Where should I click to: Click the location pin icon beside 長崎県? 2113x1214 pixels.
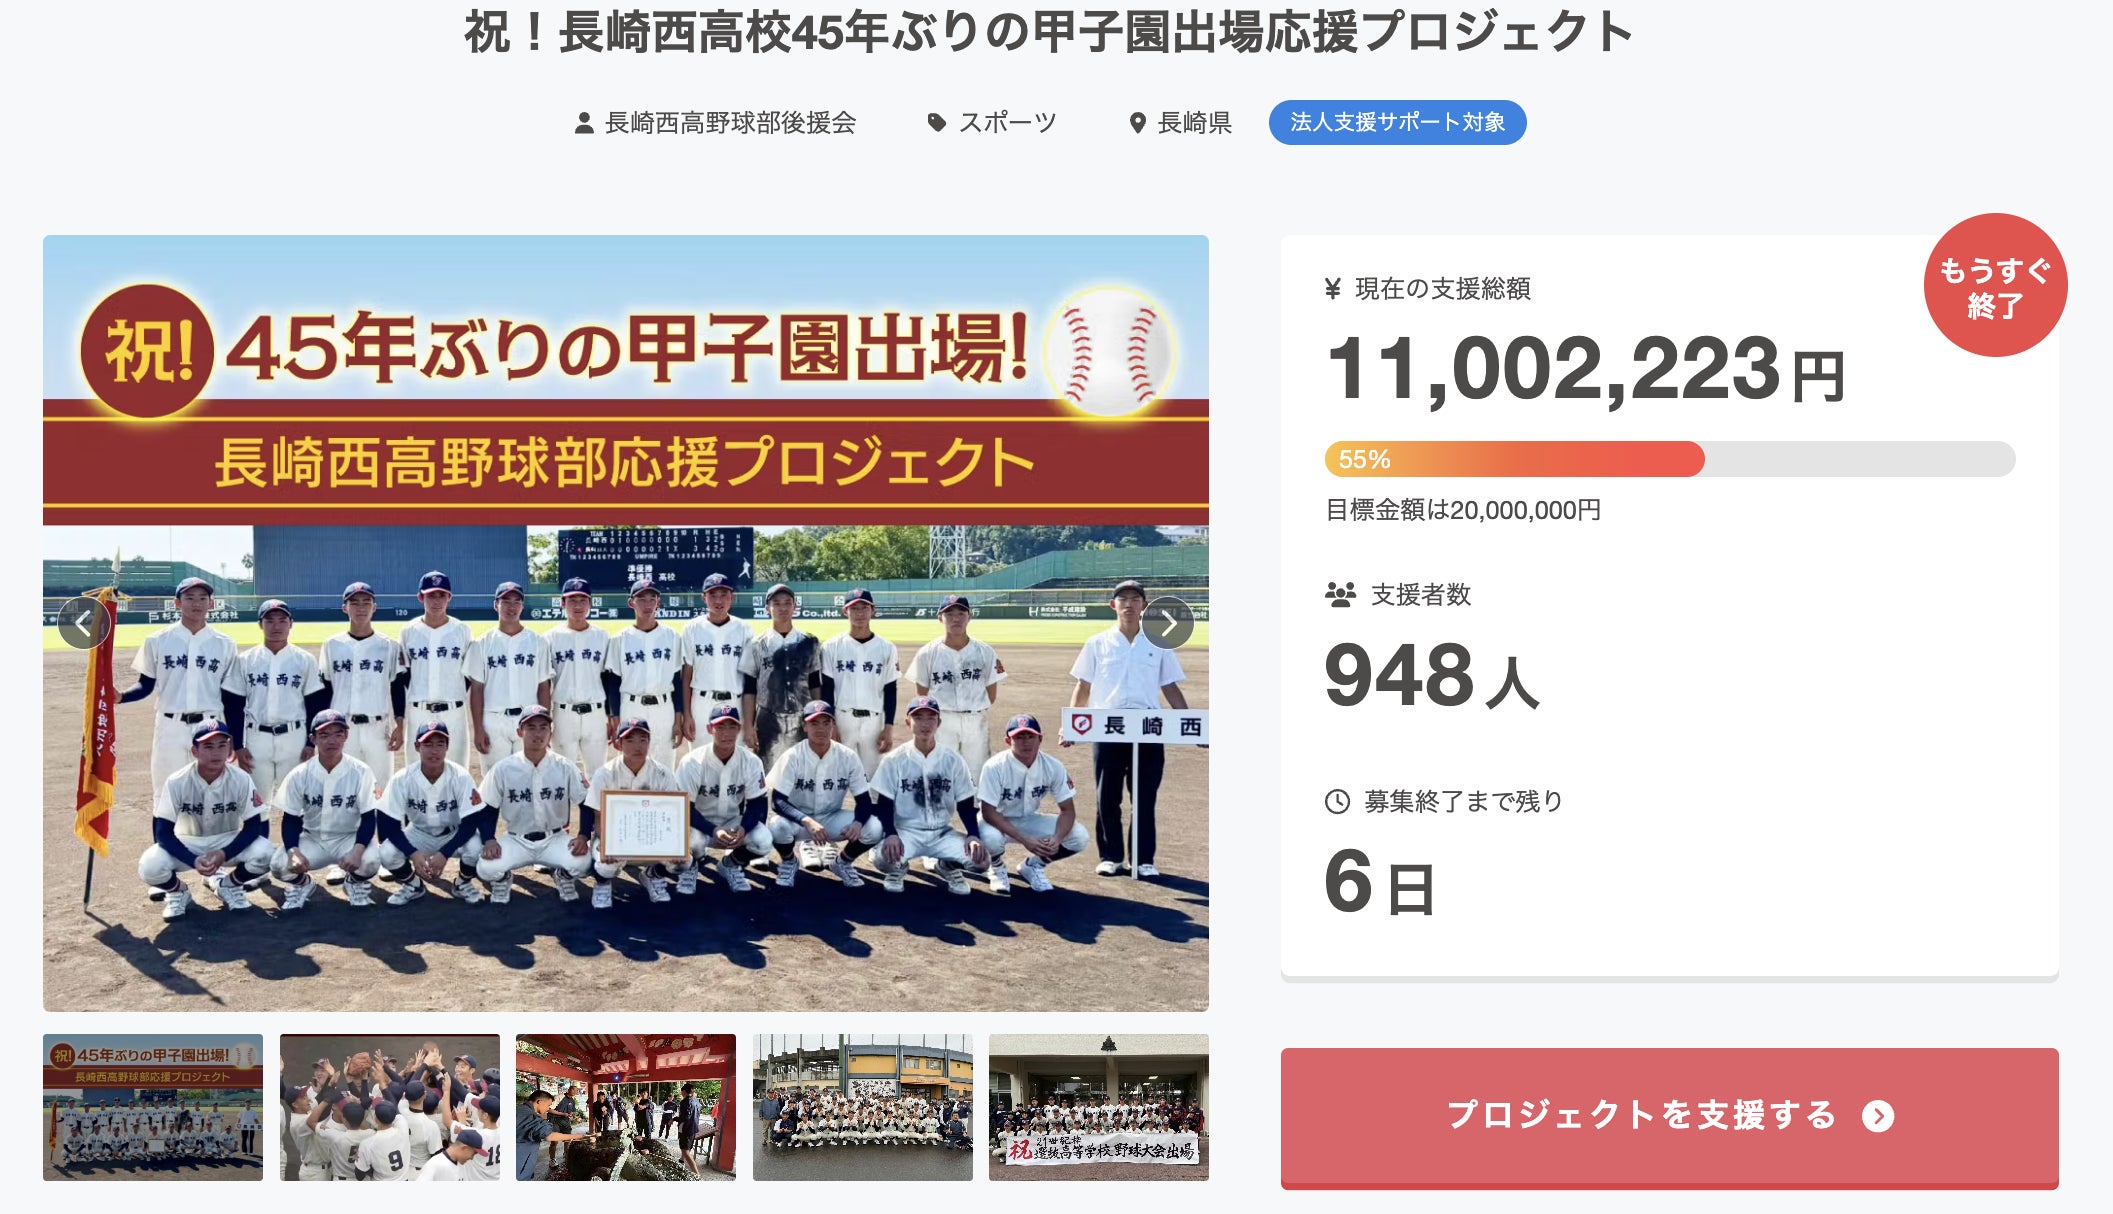pos(1137,123)
